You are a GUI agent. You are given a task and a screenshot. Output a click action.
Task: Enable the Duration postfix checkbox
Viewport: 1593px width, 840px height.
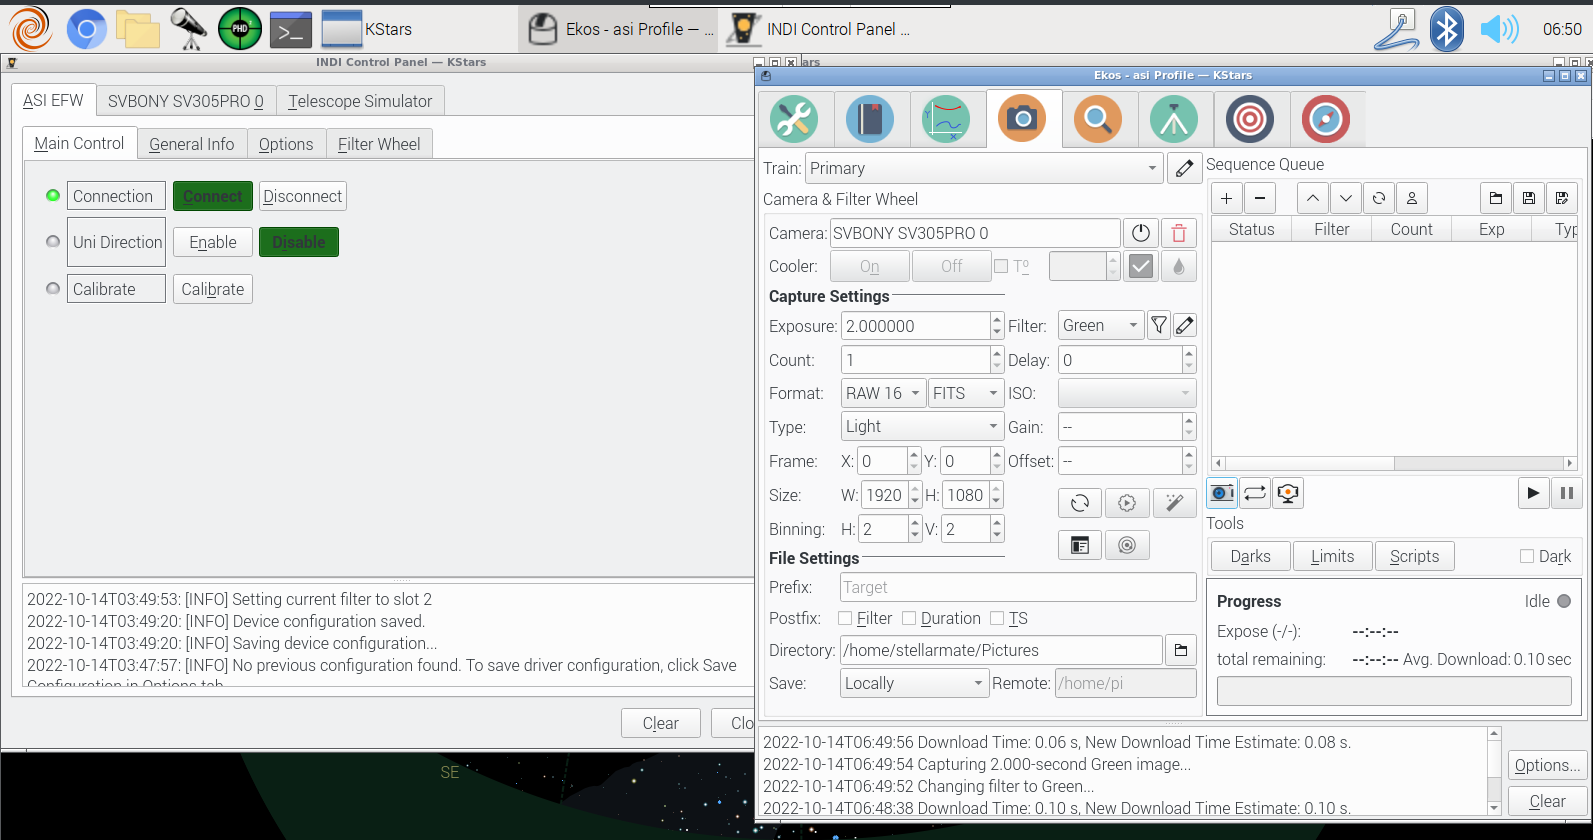pyautogui.click(x=909, y=618)
